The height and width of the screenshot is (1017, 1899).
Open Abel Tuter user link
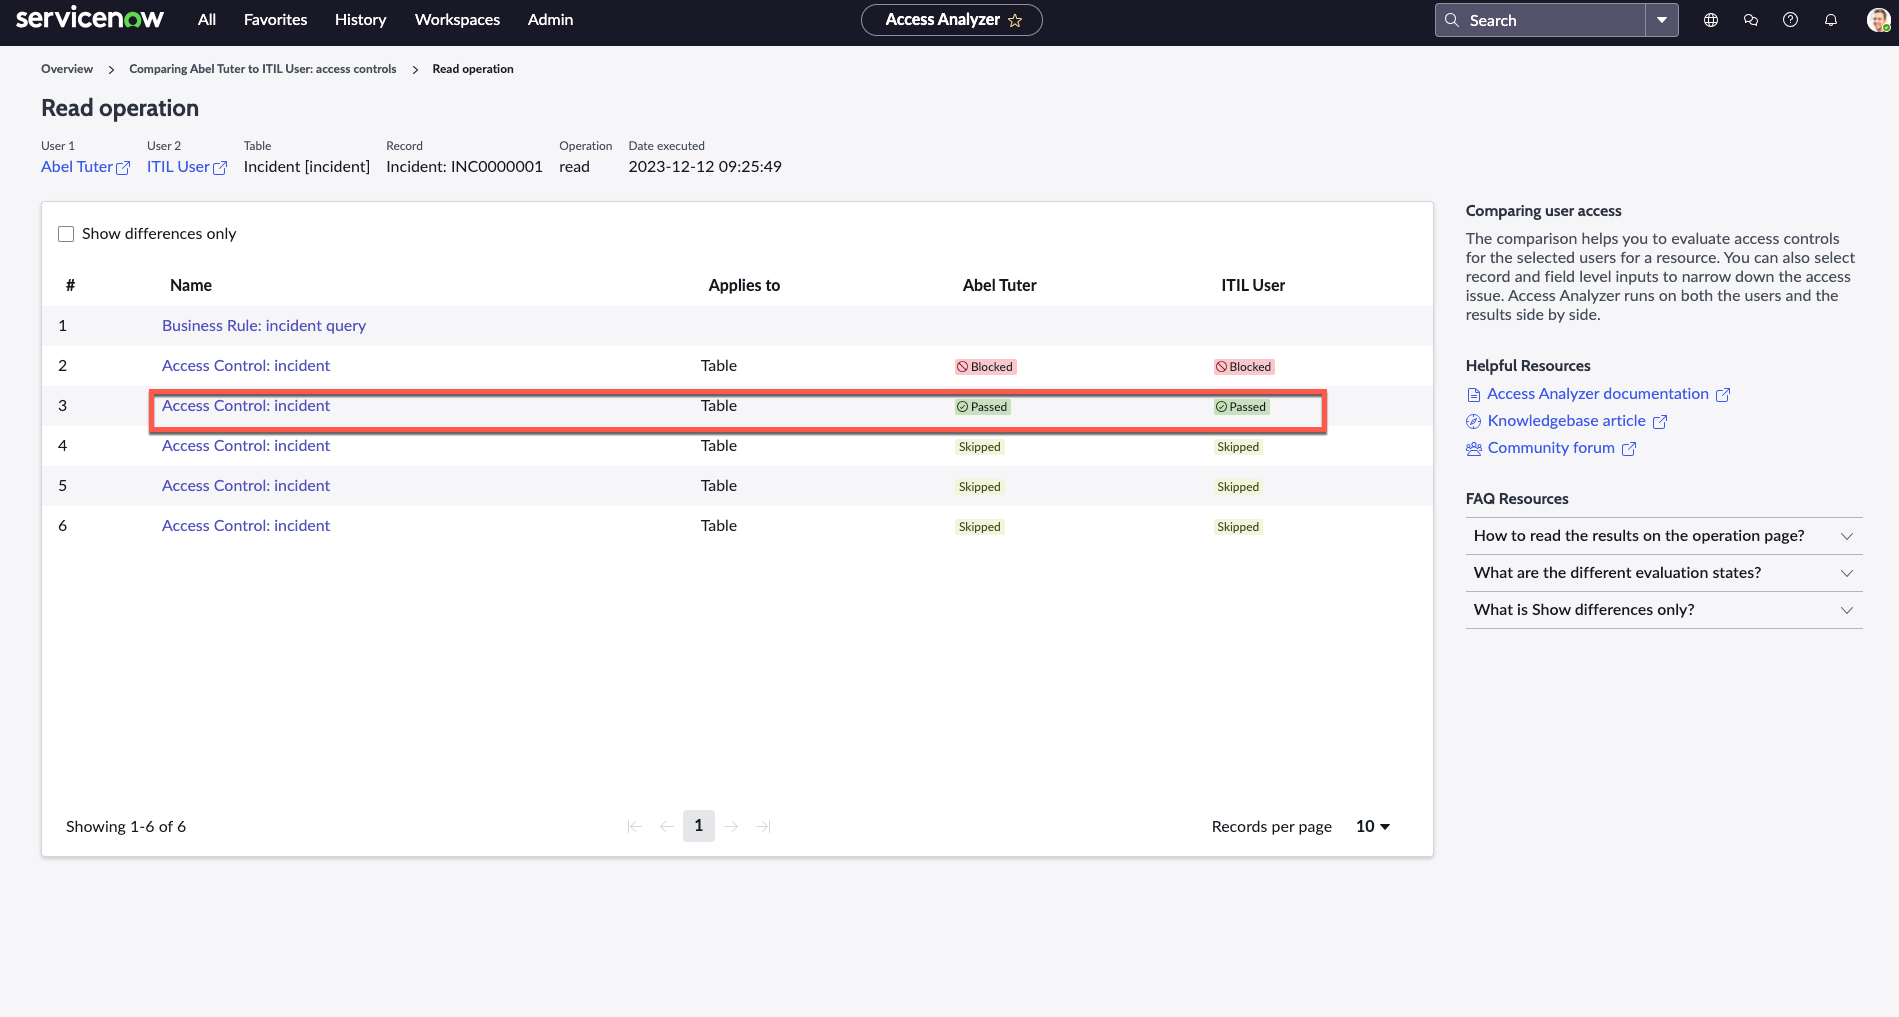[77, 167]
